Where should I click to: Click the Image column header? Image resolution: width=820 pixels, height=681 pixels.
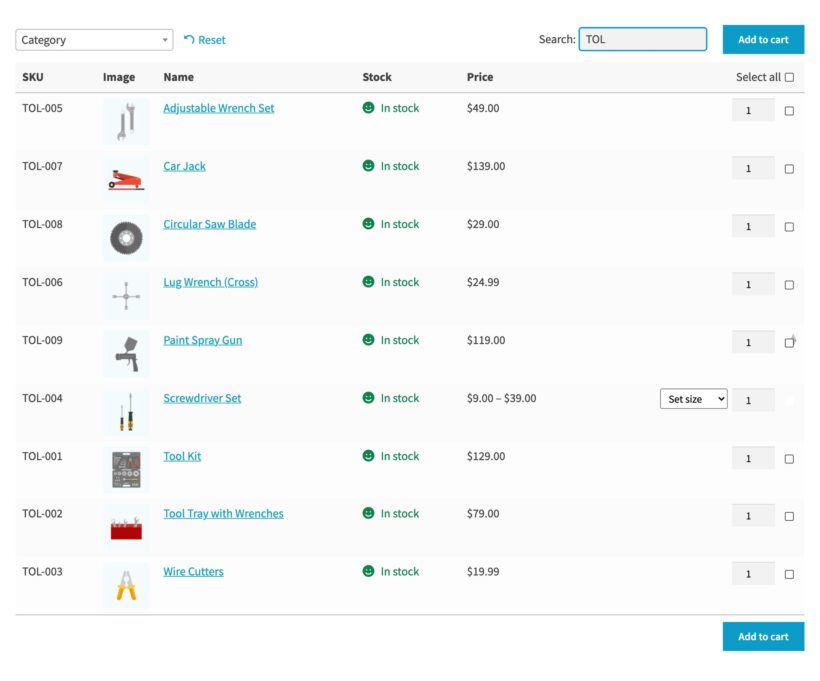click(x=119, y=77)
